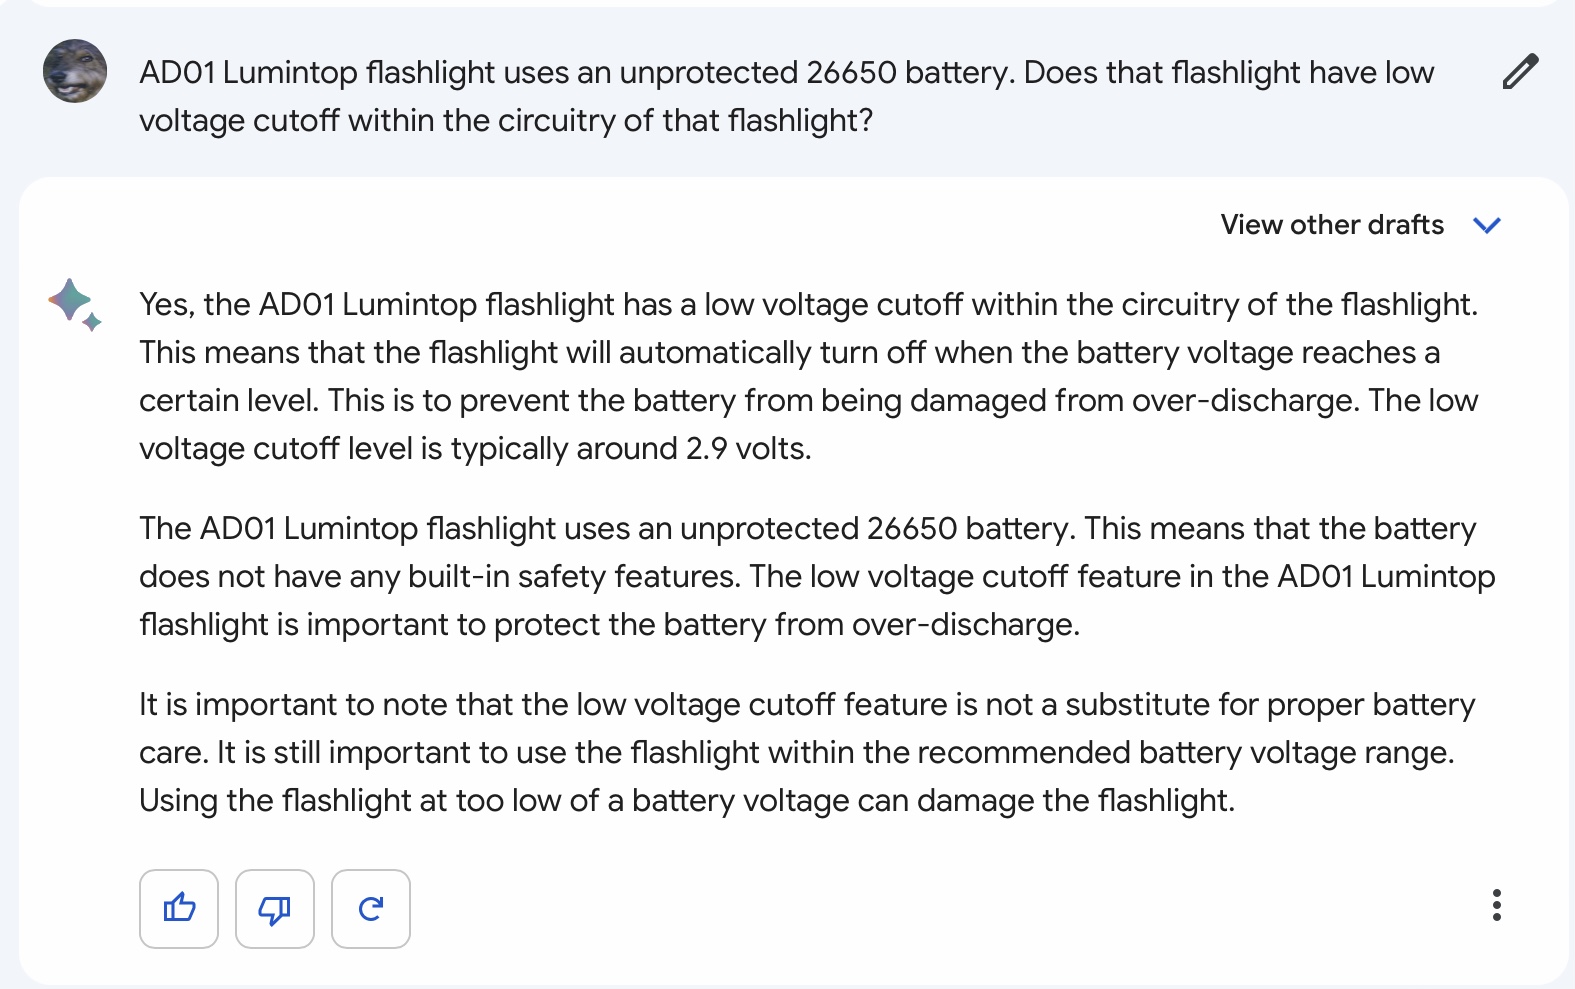Viewport: 1575px width, 989px height.
Task: Click the sentence starting "Using the flashlight at too low"
Action: [687, 801]
